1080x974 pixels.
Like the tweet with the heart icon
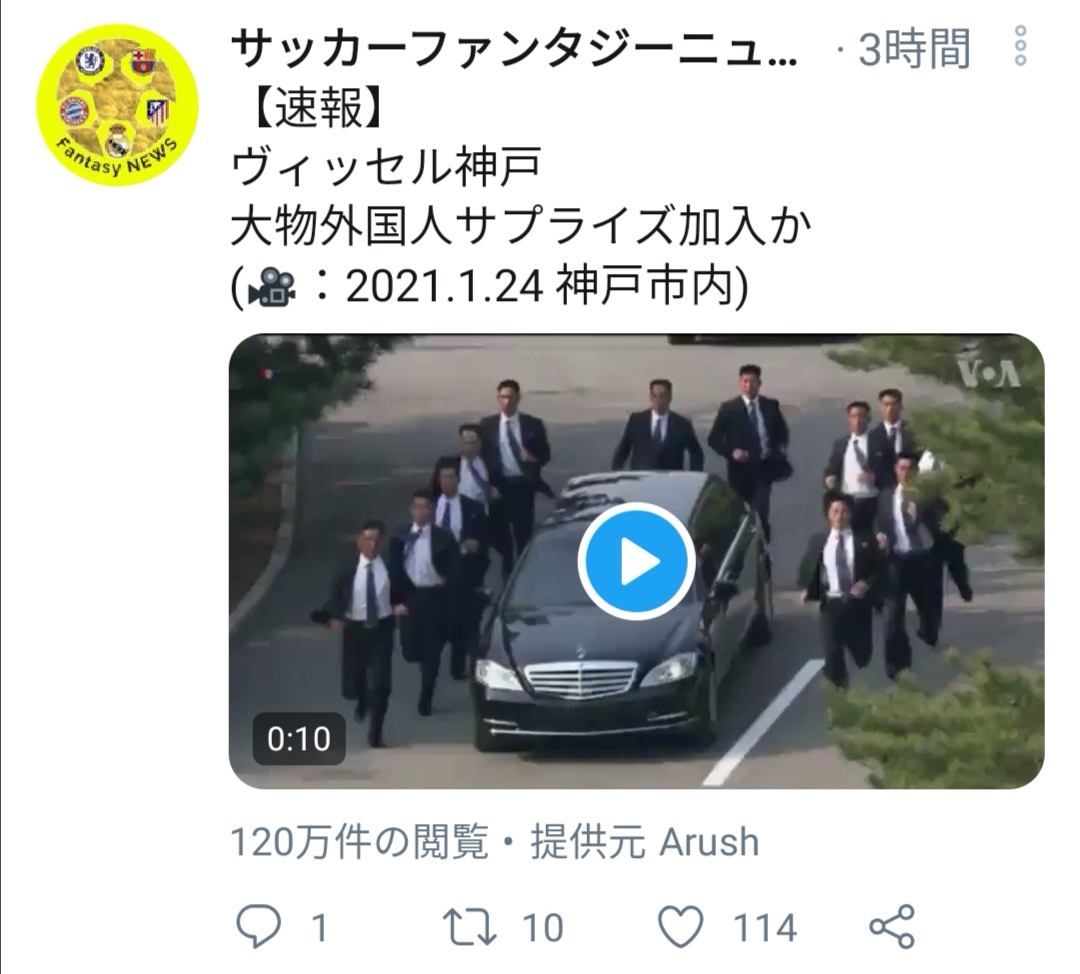(681, 926)
